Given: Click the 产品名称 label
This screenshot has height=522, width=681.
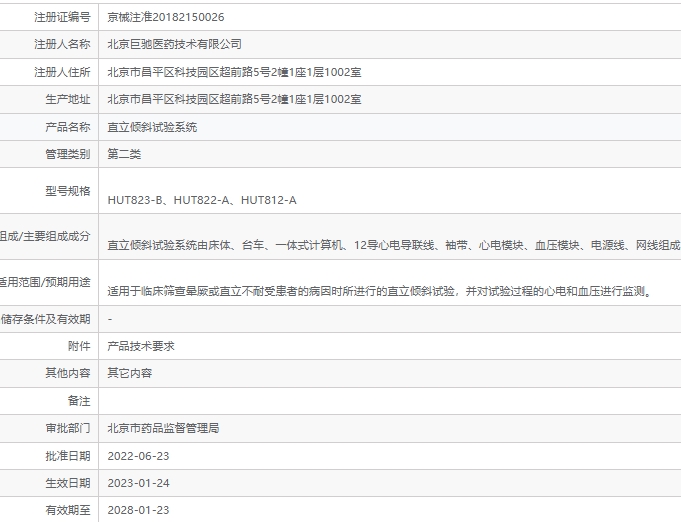Looking at the screenshot, I should pyautogui.click(x=68, y=127).
